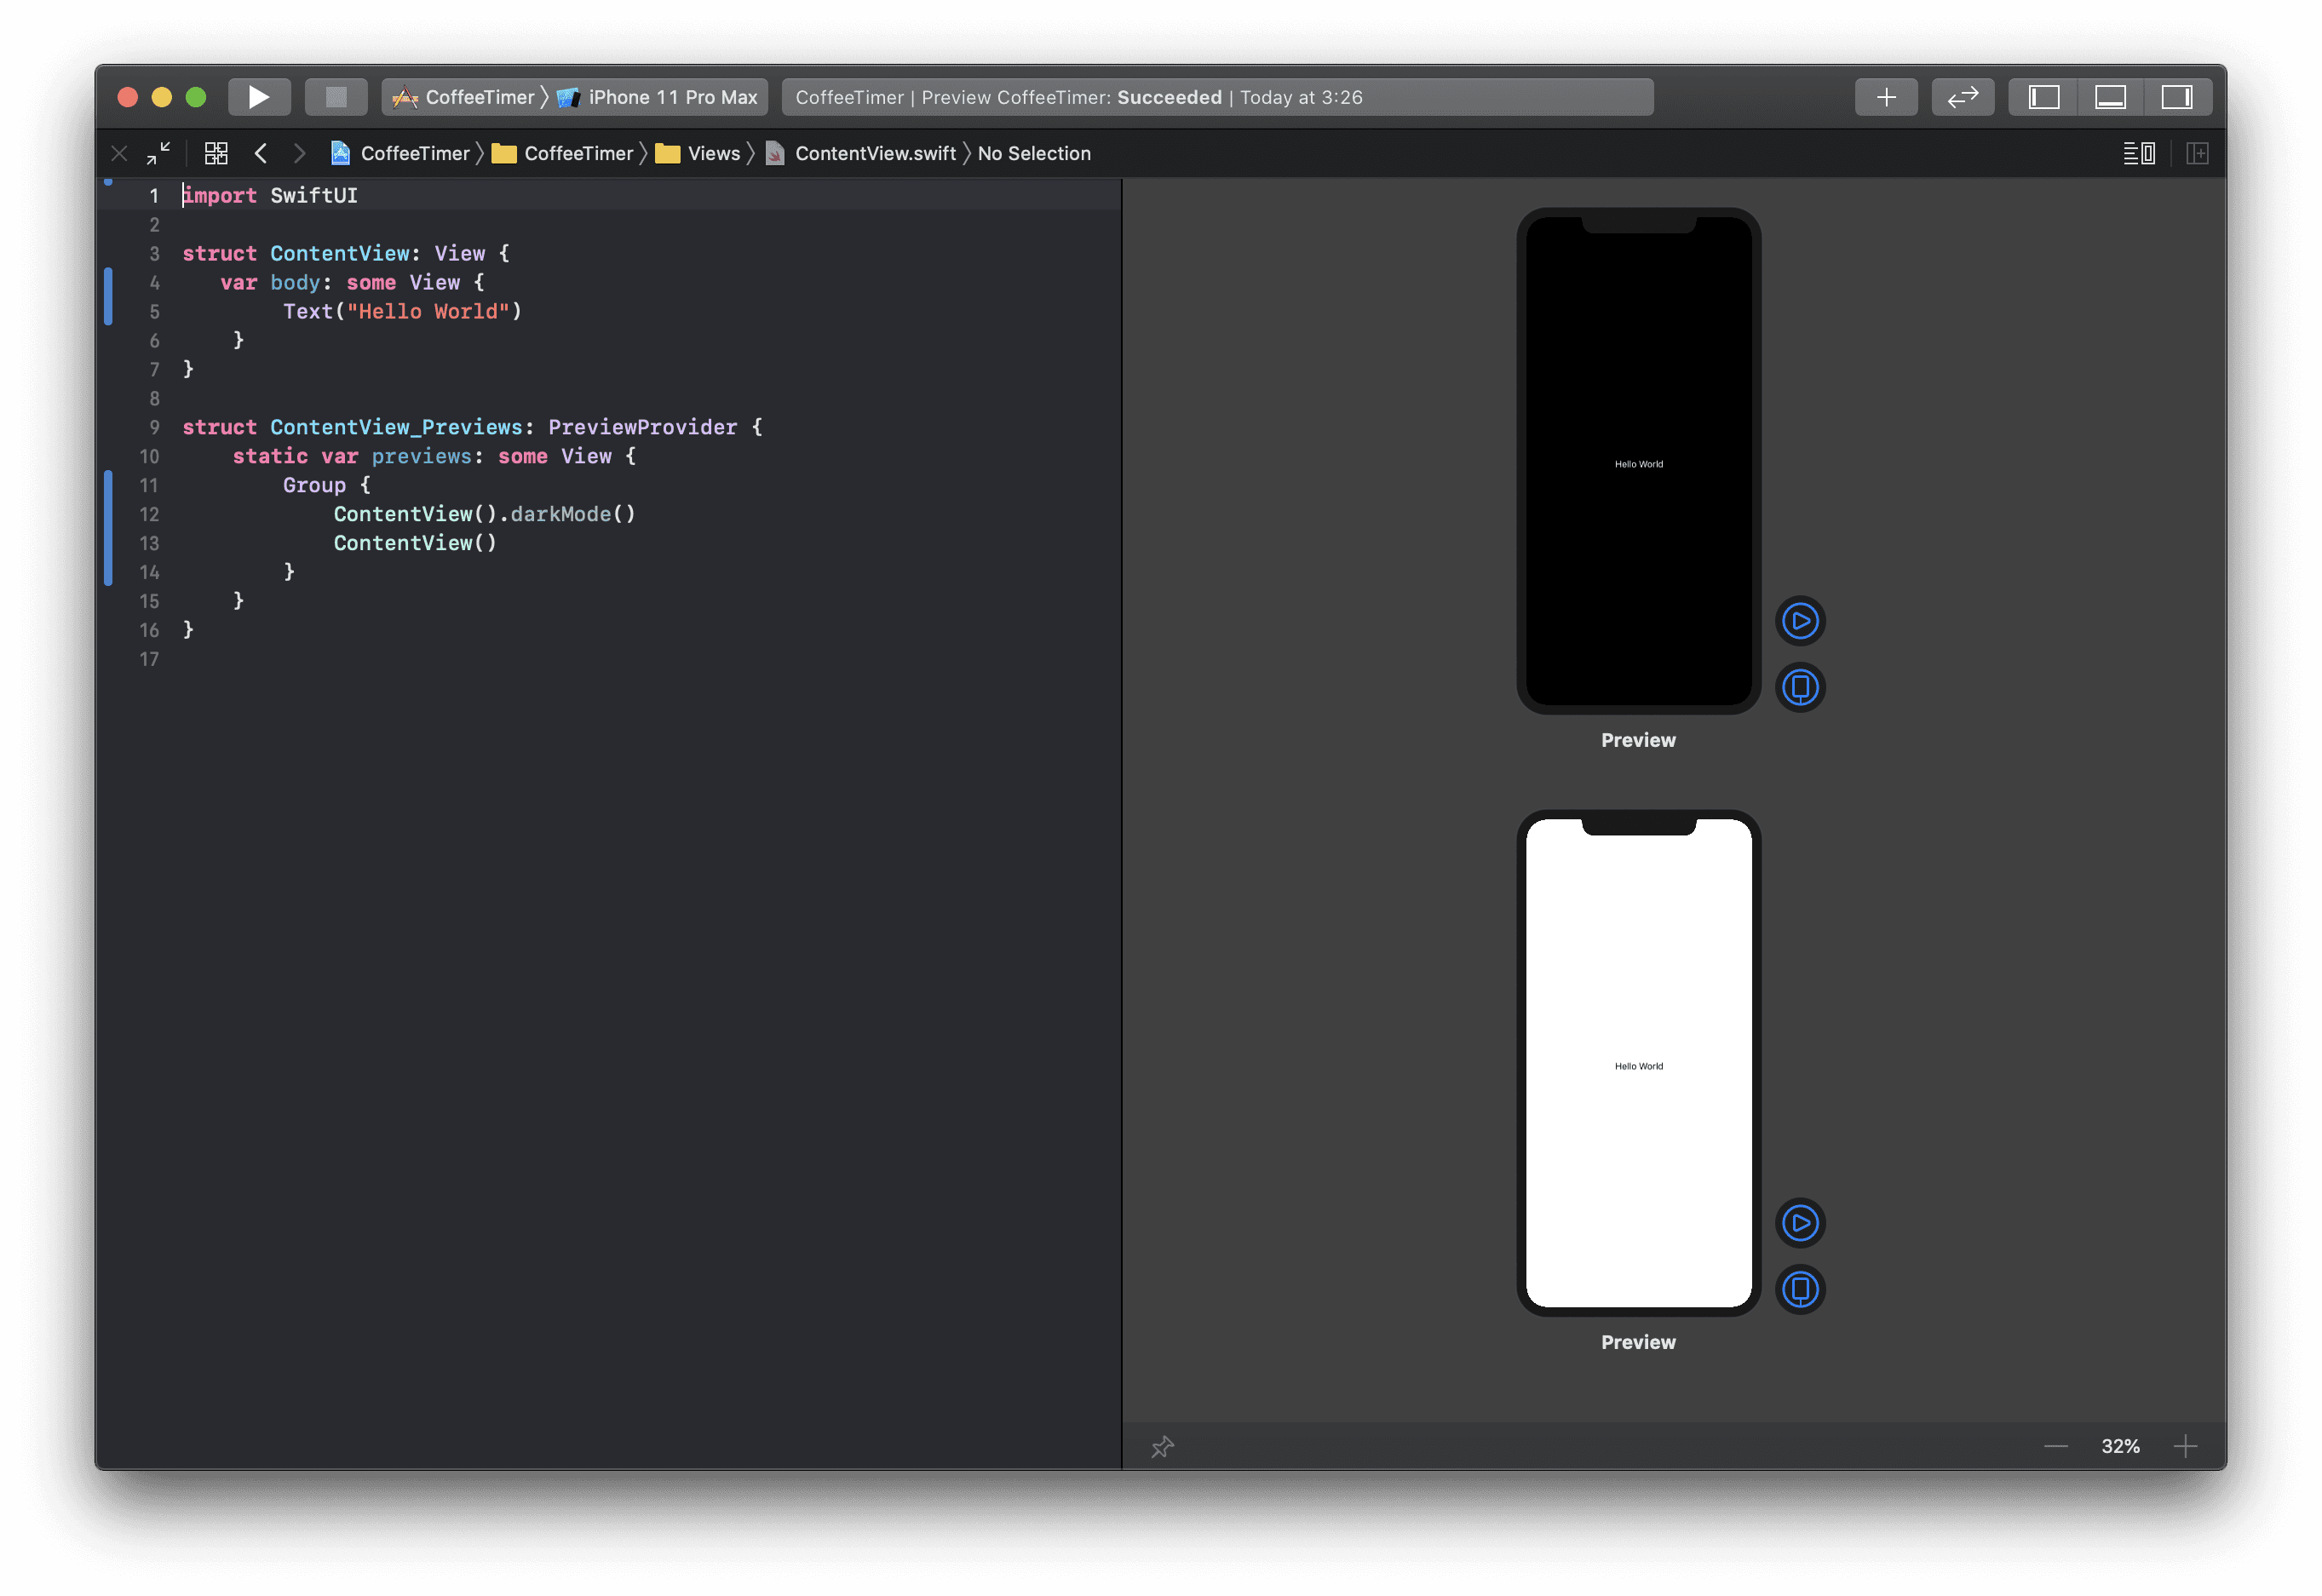Zoom in the canvas with plus
Viewport: 2322px width, 1596px height.
click(x=2185, y=1446)
